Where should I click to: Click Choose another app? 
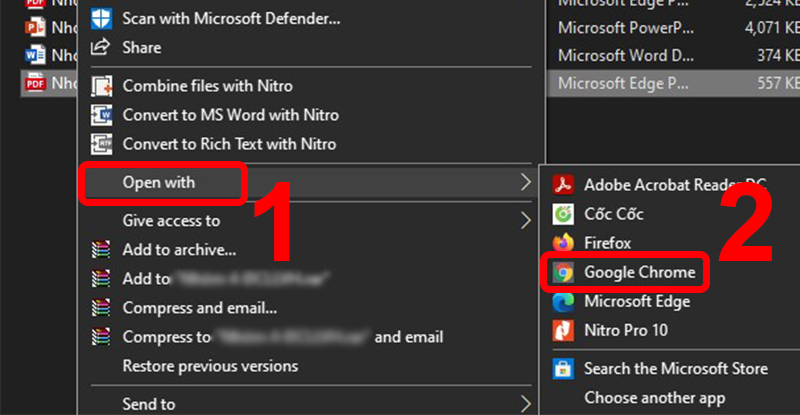click(654, 398)
